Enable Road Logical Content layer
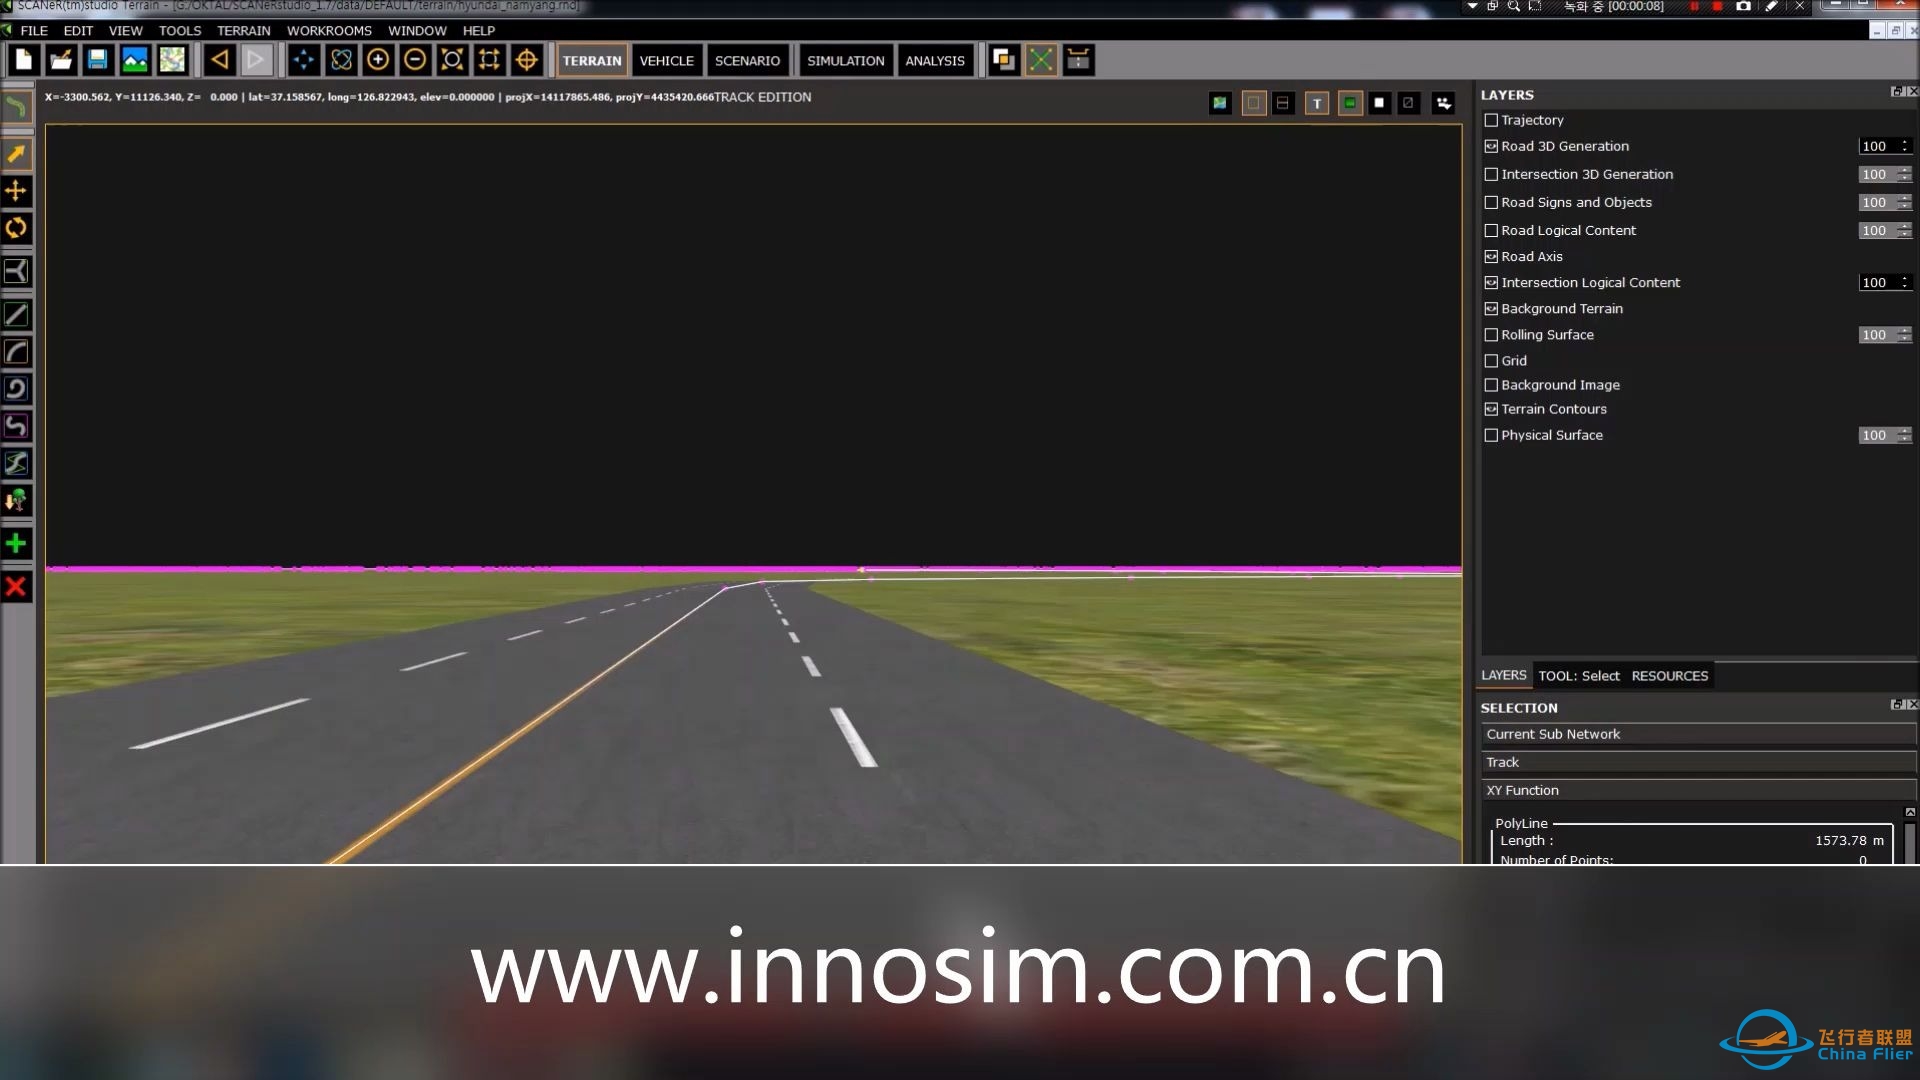1920x1080 pixels. pos(1491,230)
